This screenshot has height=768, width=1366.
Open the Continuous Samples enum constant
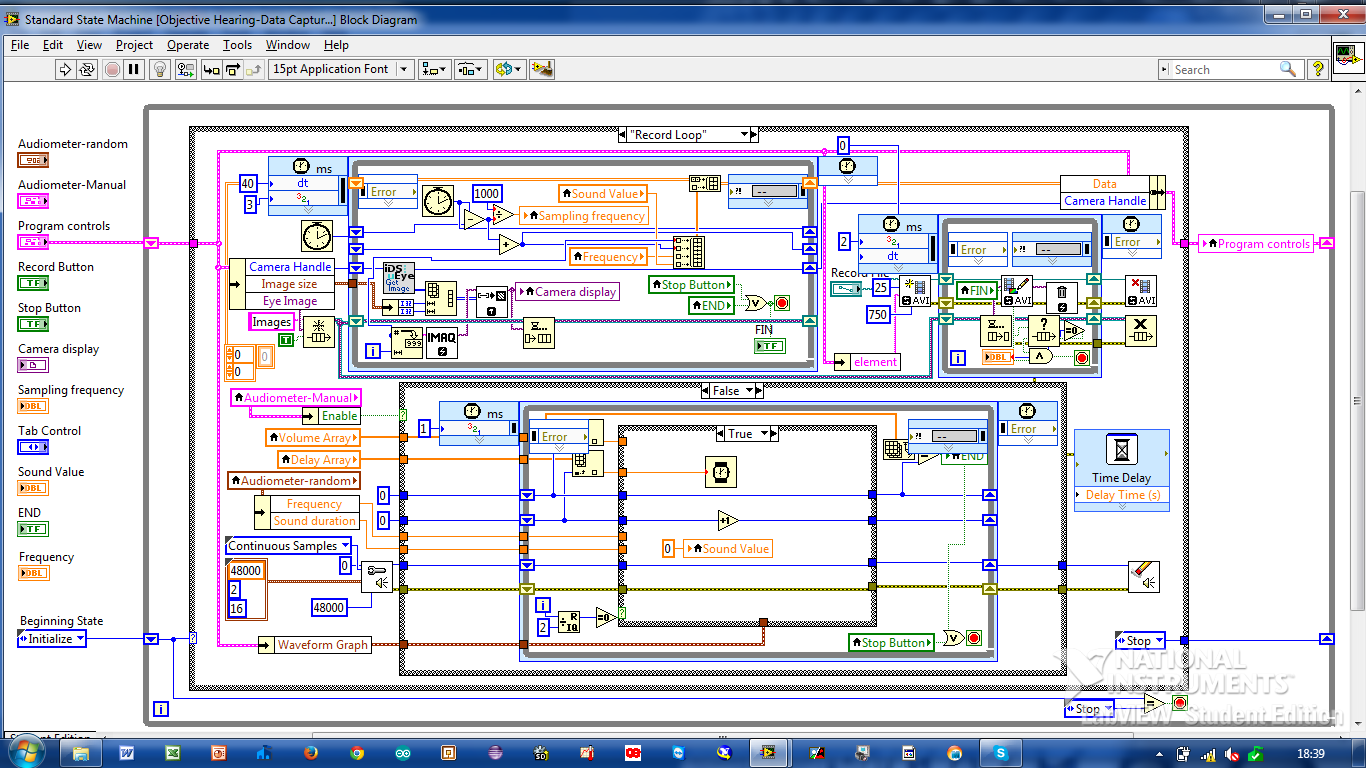pos(289,545)
